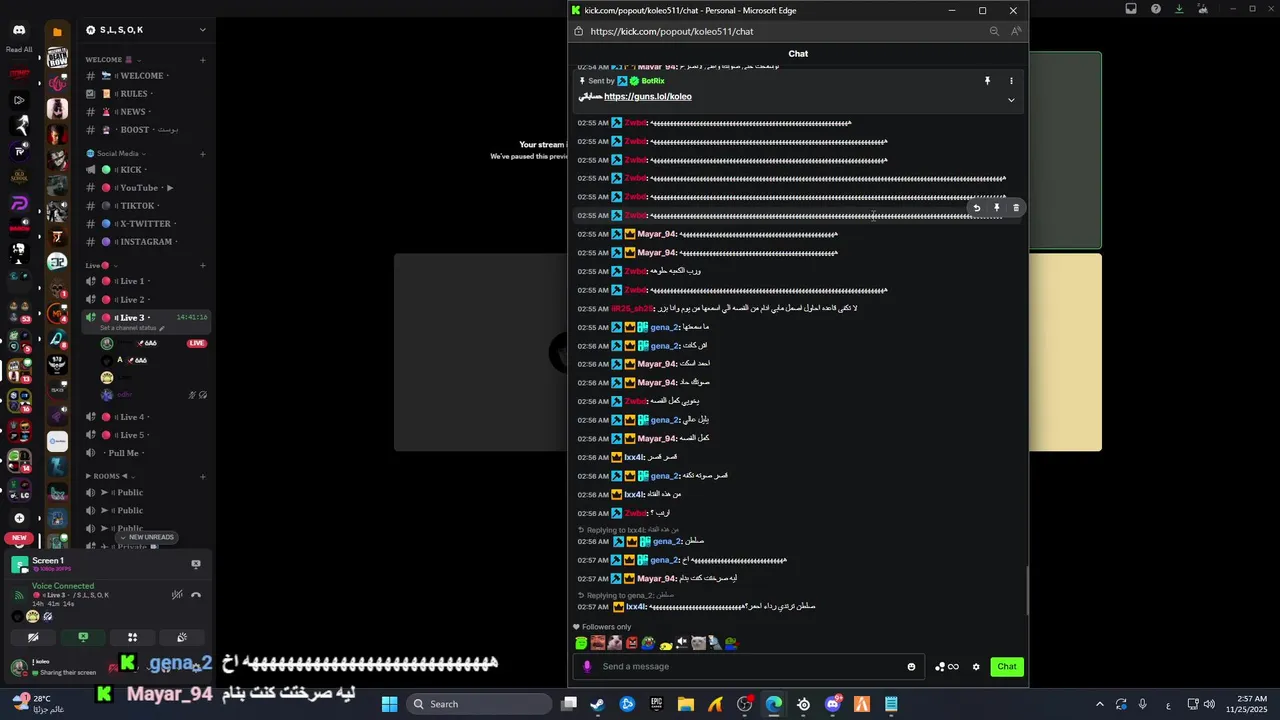Turn on camera in Discord voice panel
Viewport: 1280px width, 720px height.
tap(34, 637)
